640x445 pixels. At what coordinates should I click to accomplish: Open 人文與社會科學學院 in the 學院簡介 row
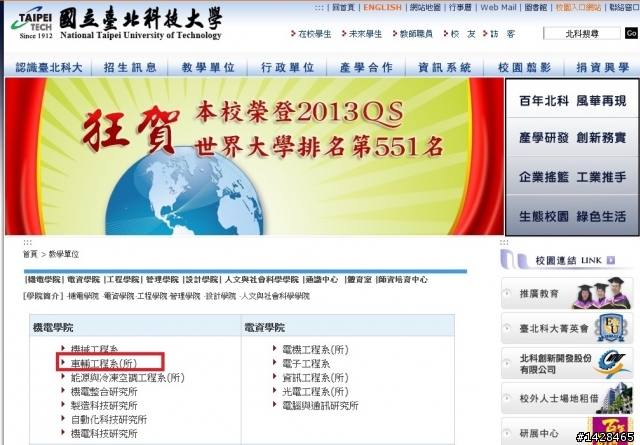[x=276, y=296]
